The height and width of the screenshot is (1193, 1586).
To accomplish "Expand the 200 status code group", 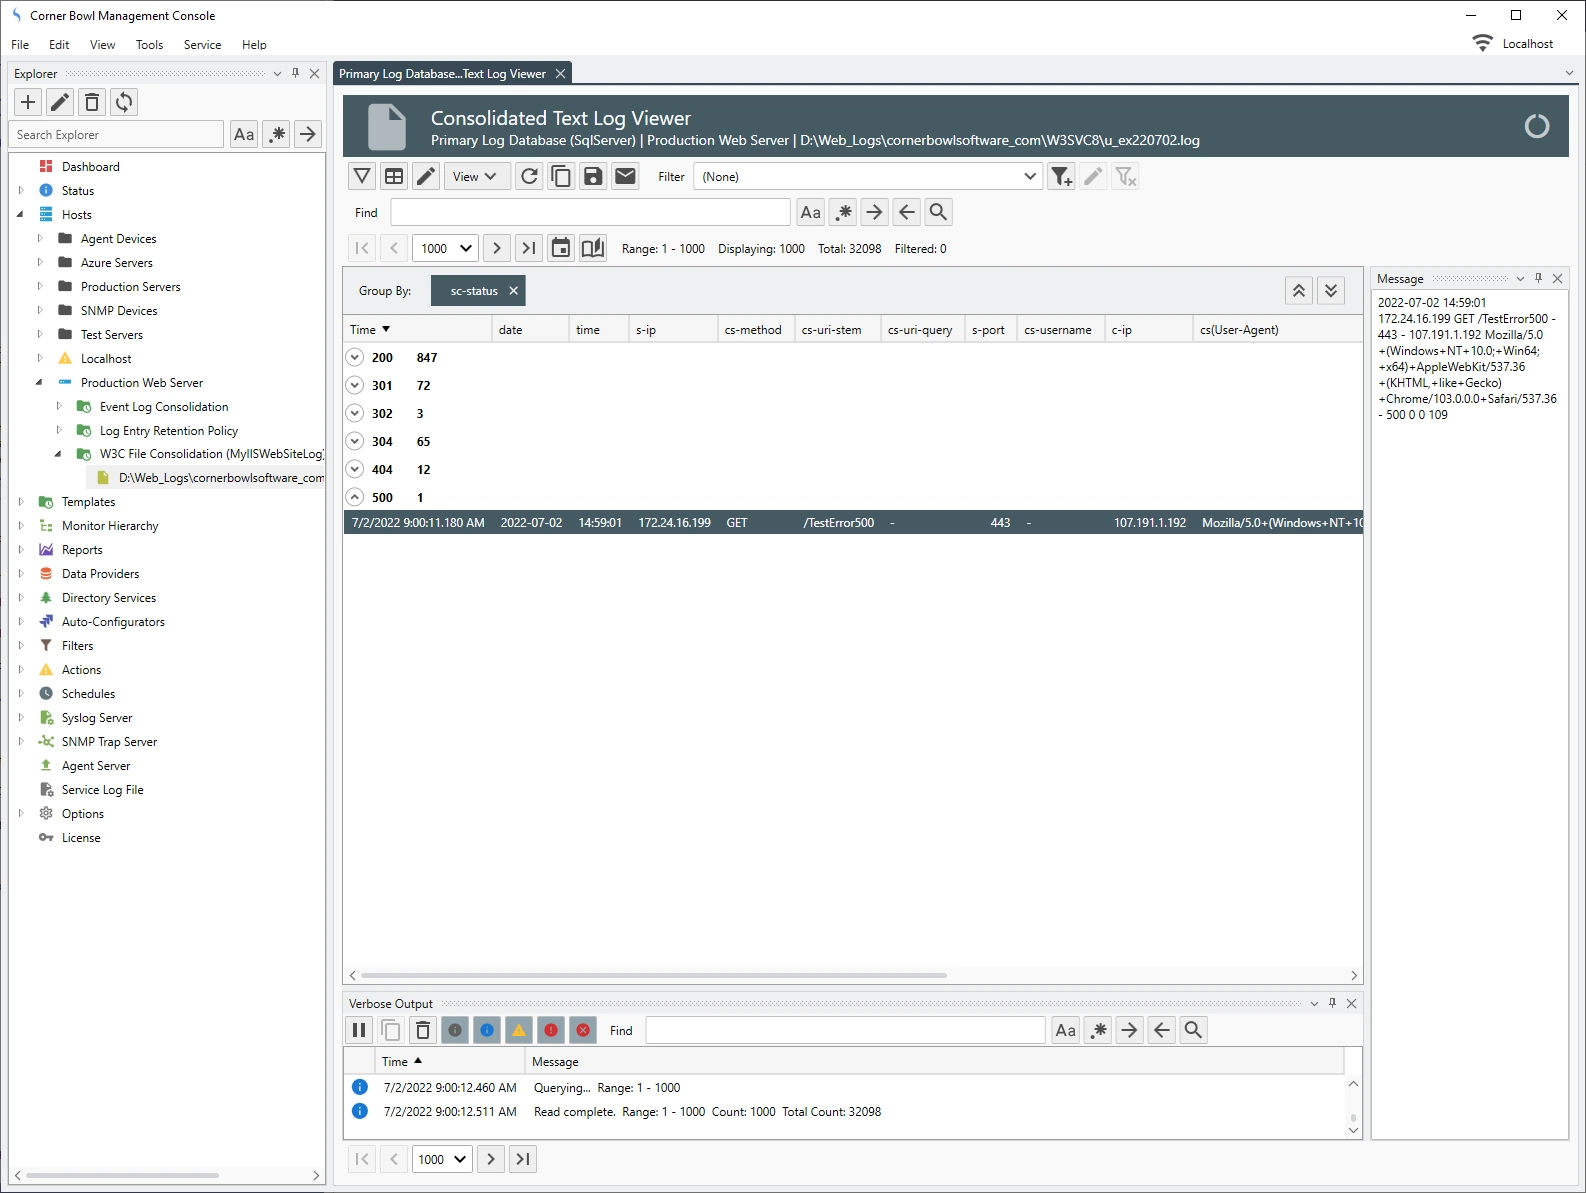I will (355, 357).
